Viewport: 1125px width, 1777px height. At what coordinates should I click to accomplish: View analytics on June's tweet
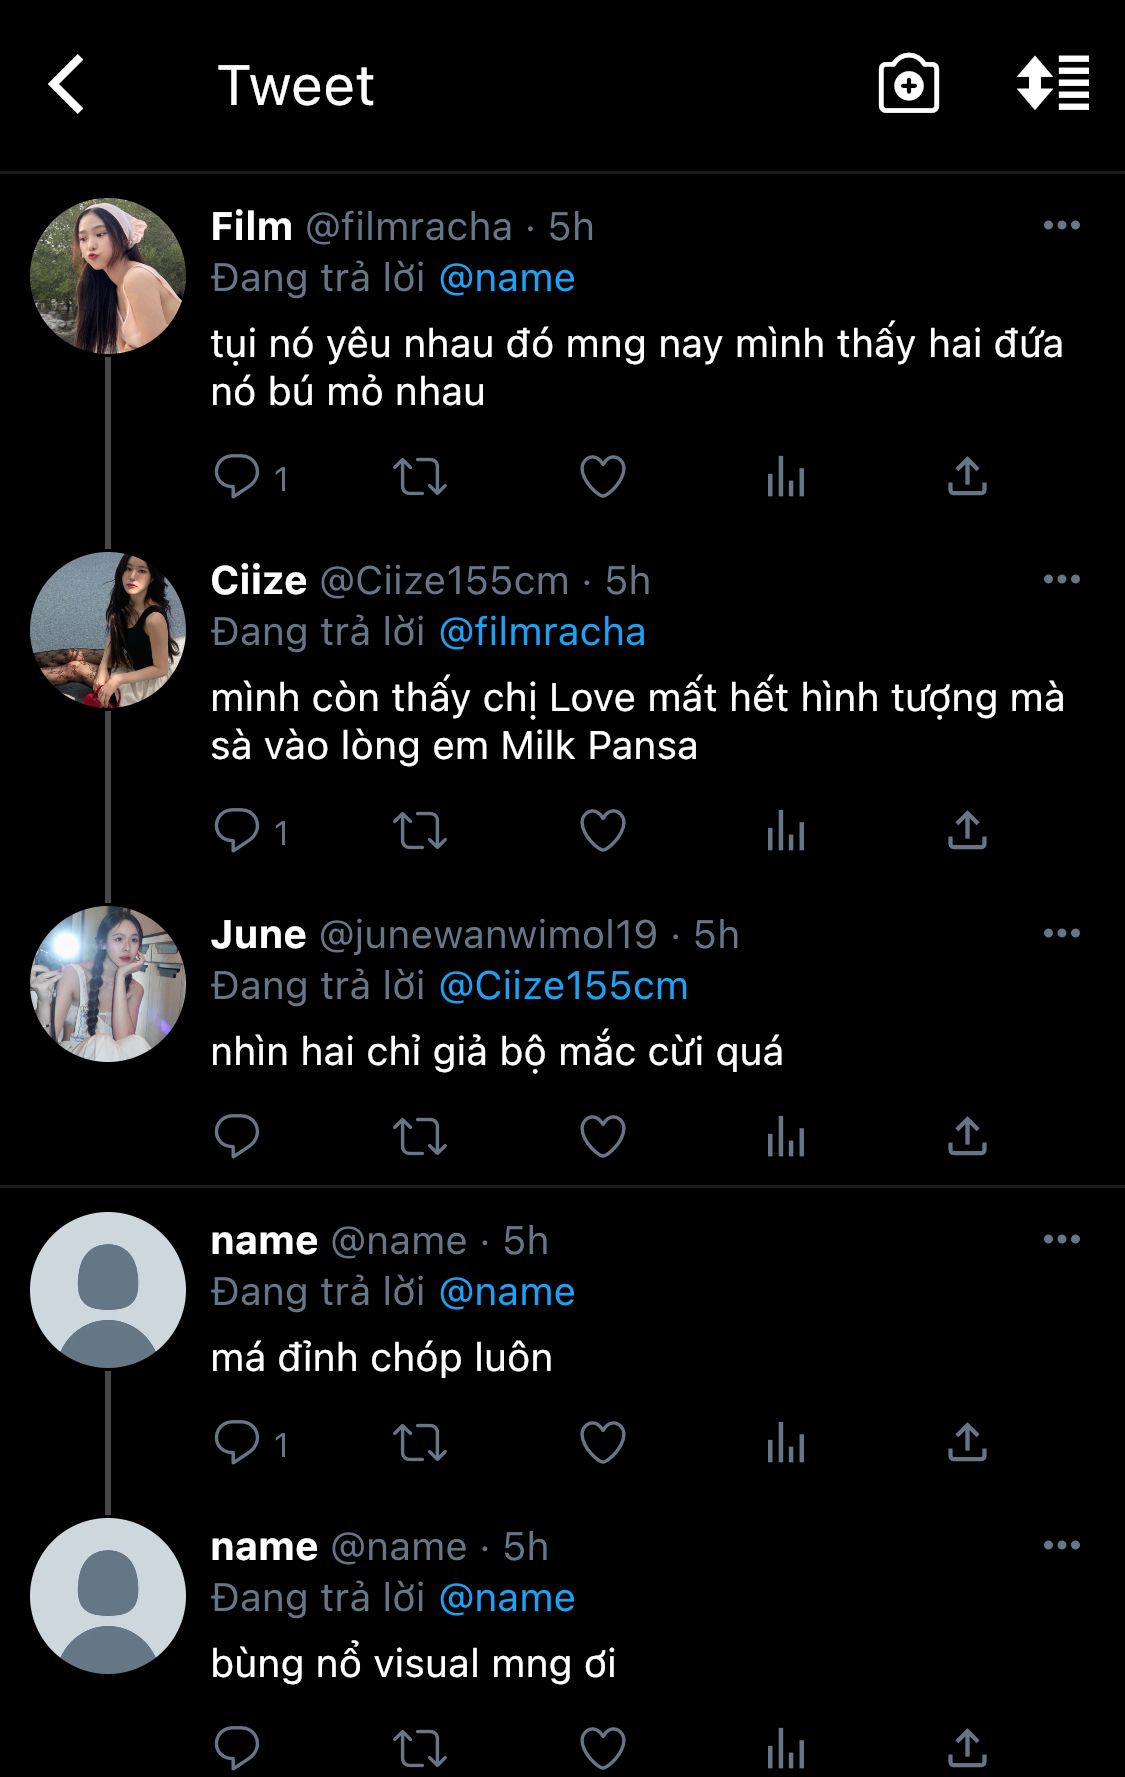[786, 1137]
